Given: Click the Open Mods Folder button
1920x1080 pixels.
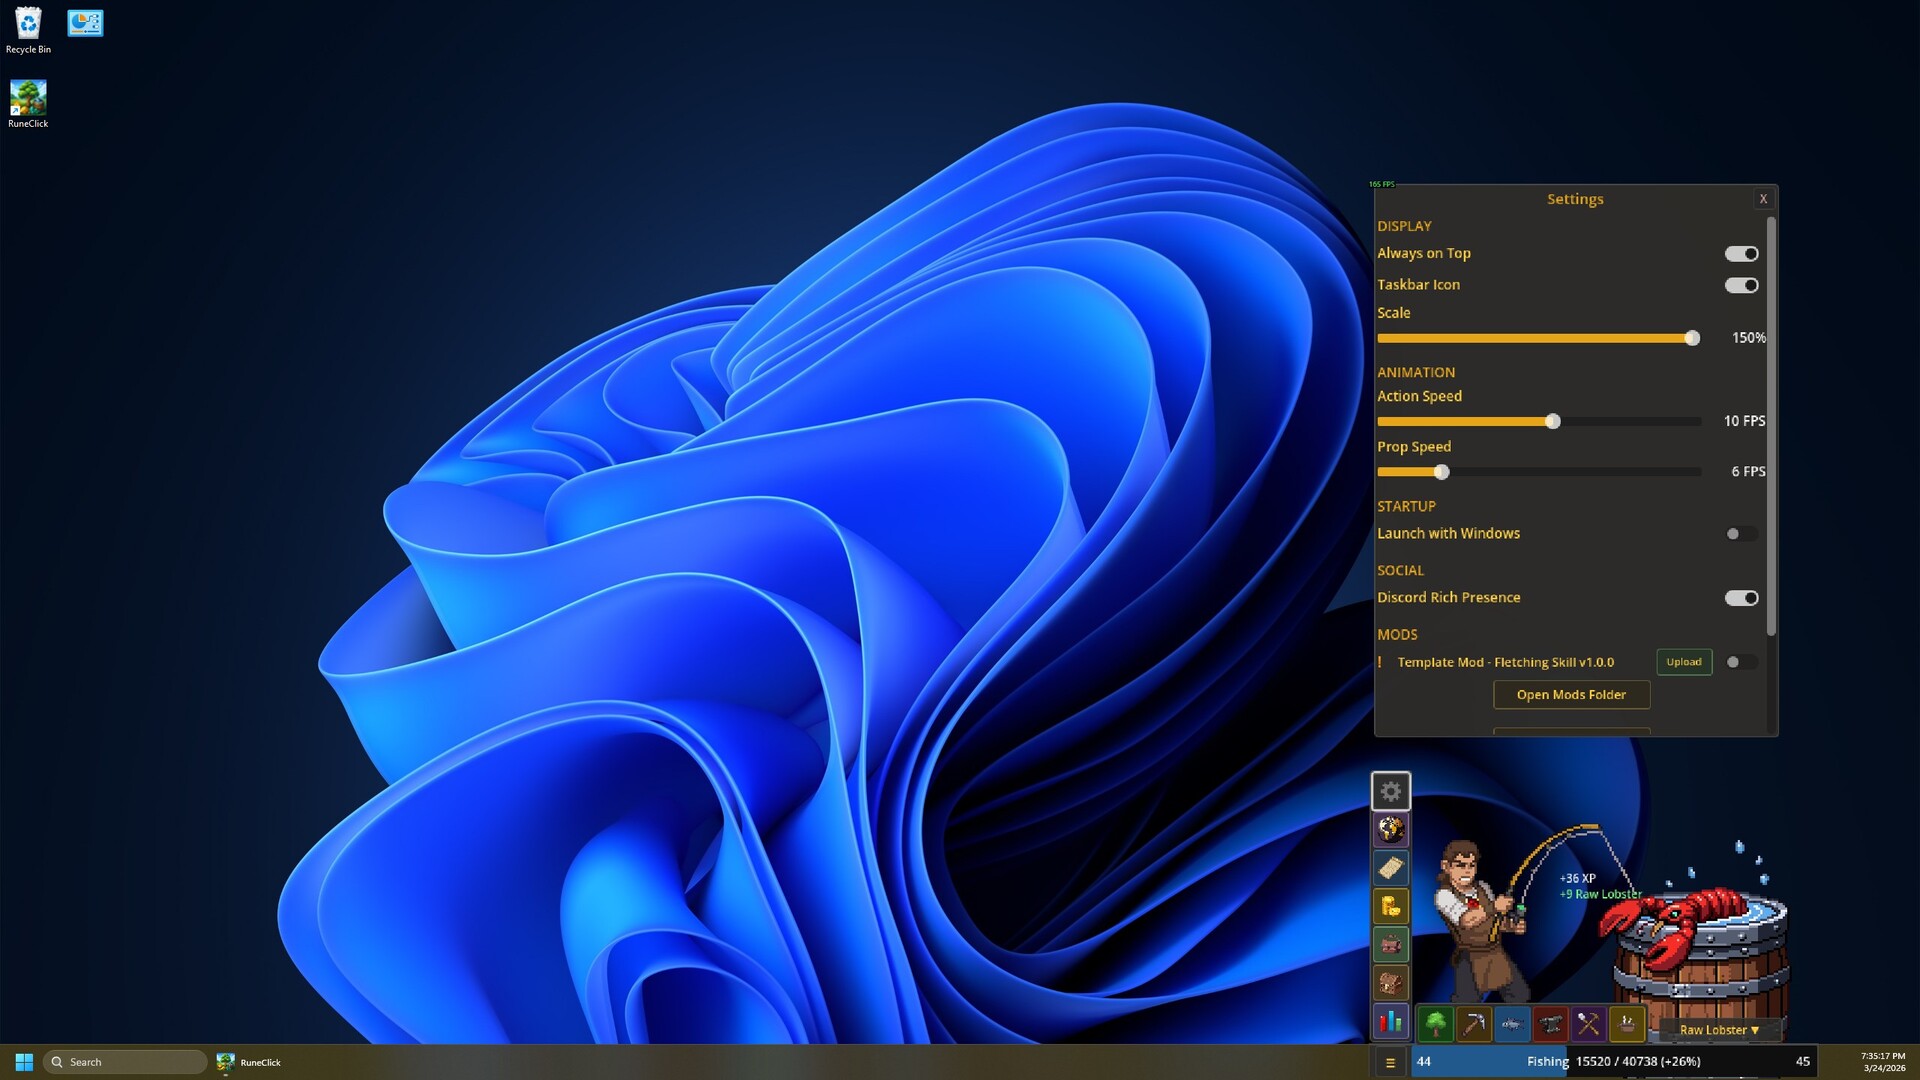Looking at the screenshot, I should [x=1571, y=695].
